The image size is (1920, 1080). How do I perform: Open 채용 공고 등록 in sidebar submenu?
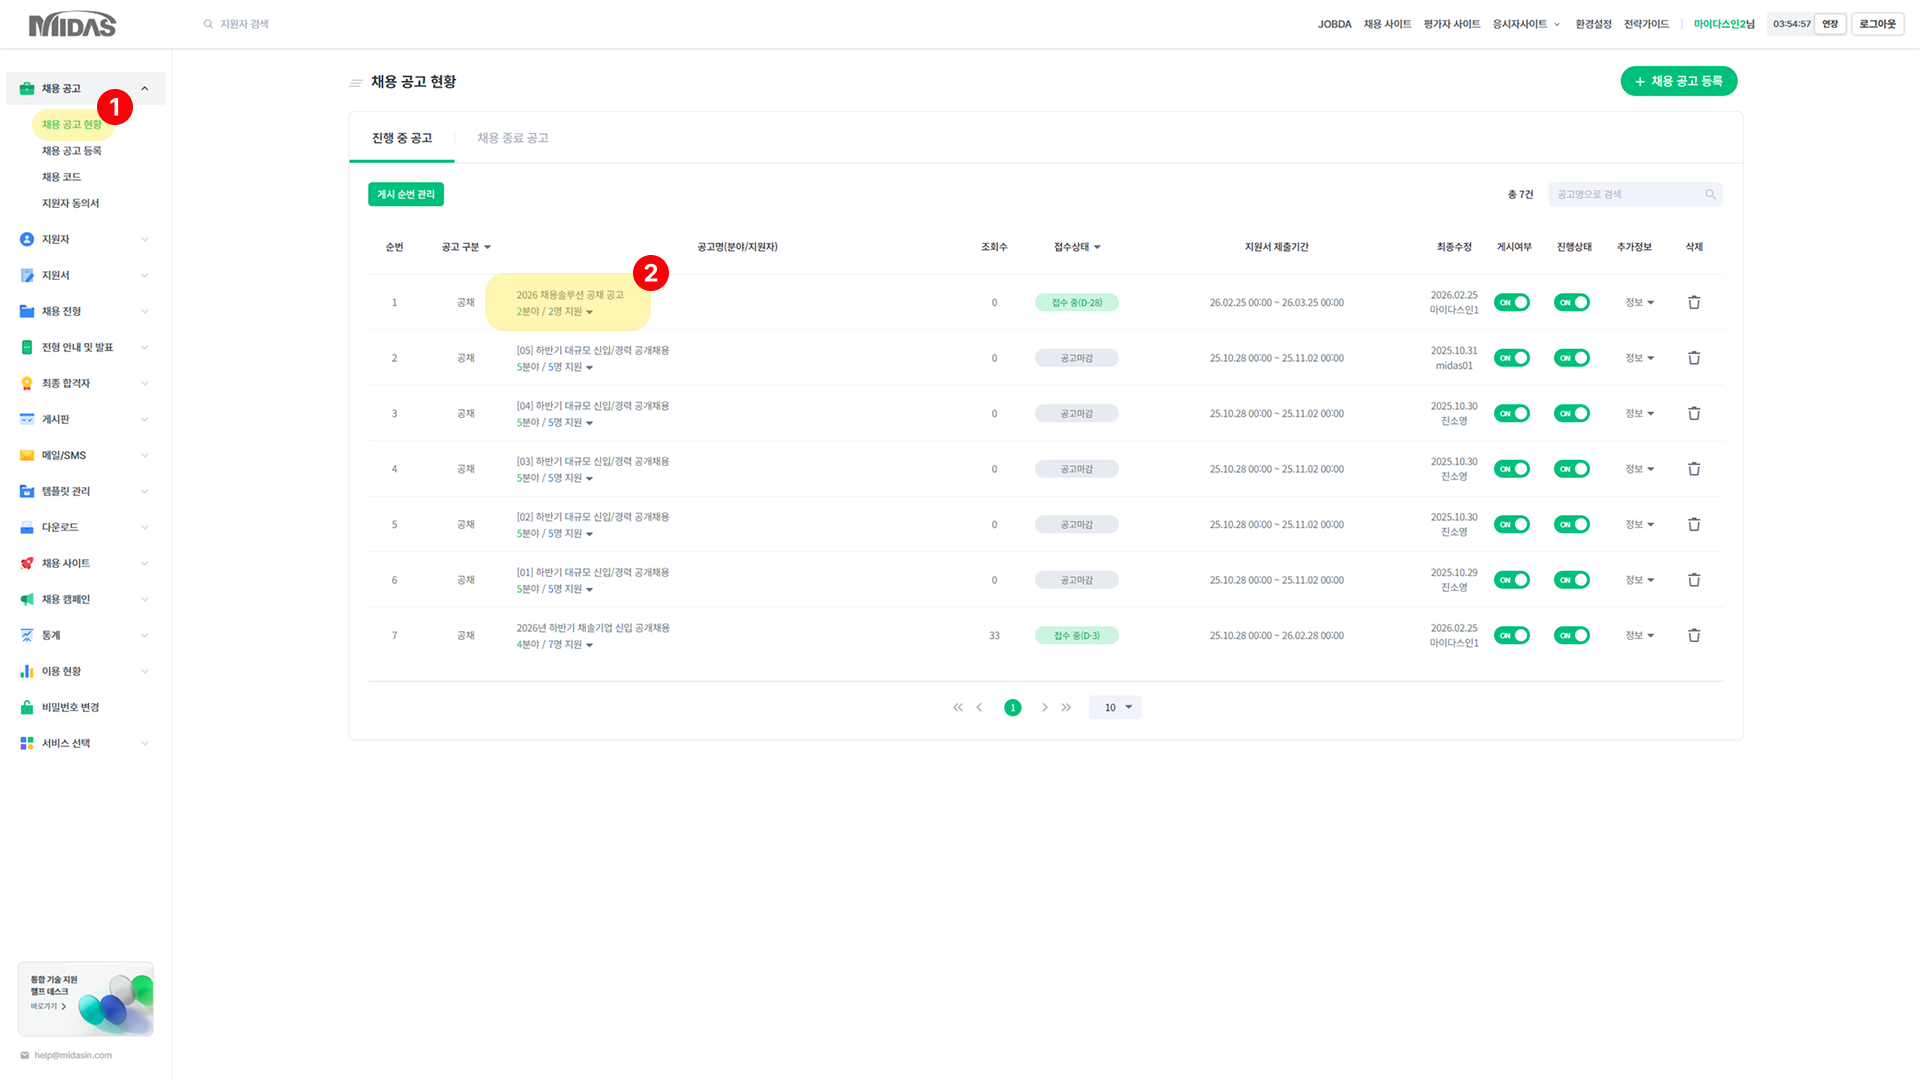tap(71, 151)
